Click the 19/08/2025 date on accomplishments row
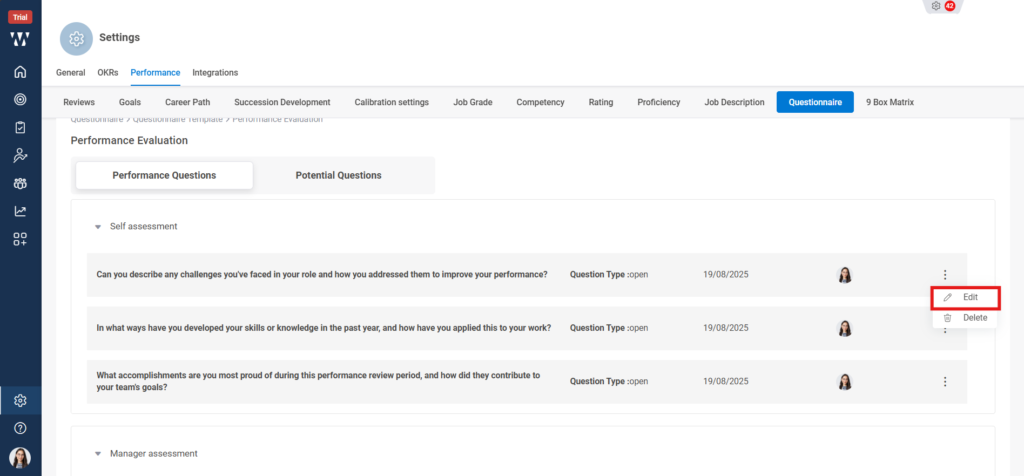 pyautogui.click(x=726, y=381)
